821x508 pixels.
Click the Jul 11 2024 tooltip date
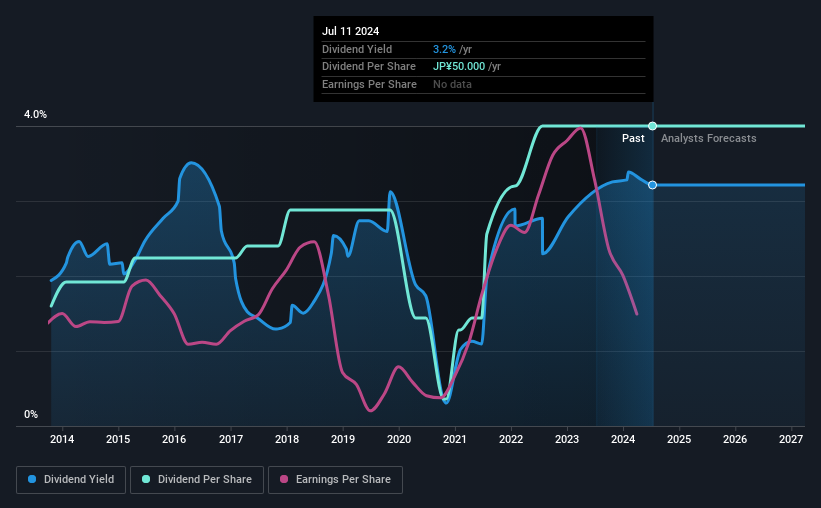click(x=350, y=31)
